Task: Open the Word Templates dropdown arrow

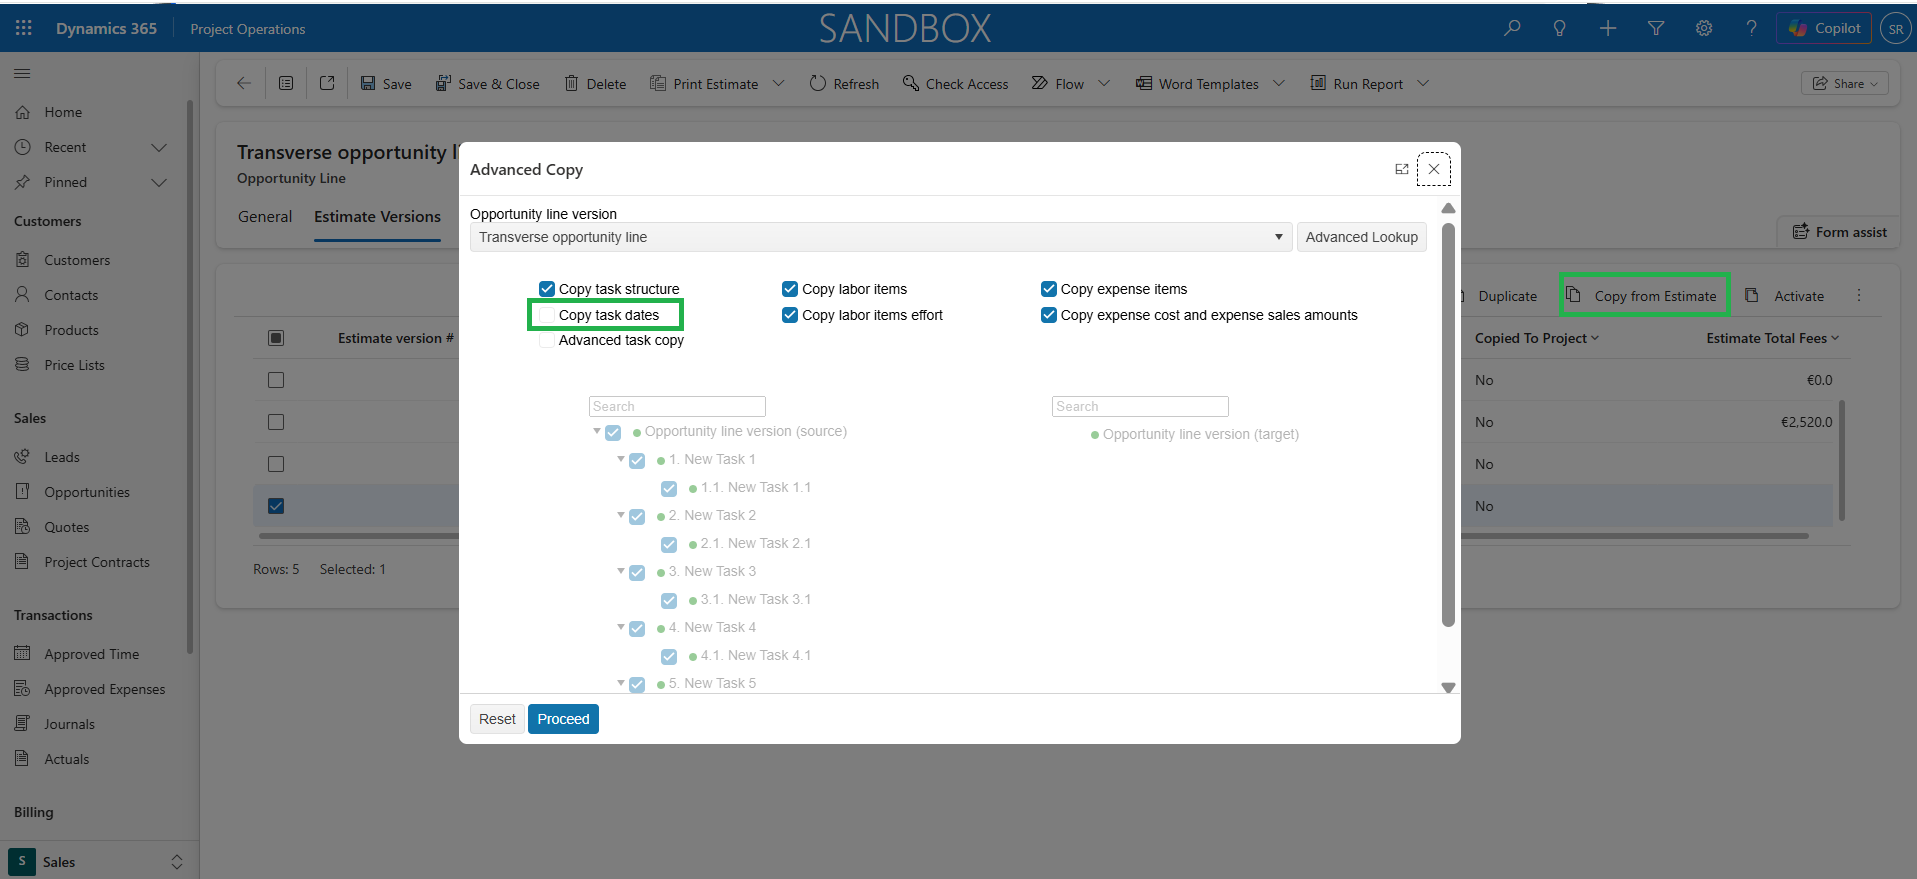Action: (x=1279, y=84)
